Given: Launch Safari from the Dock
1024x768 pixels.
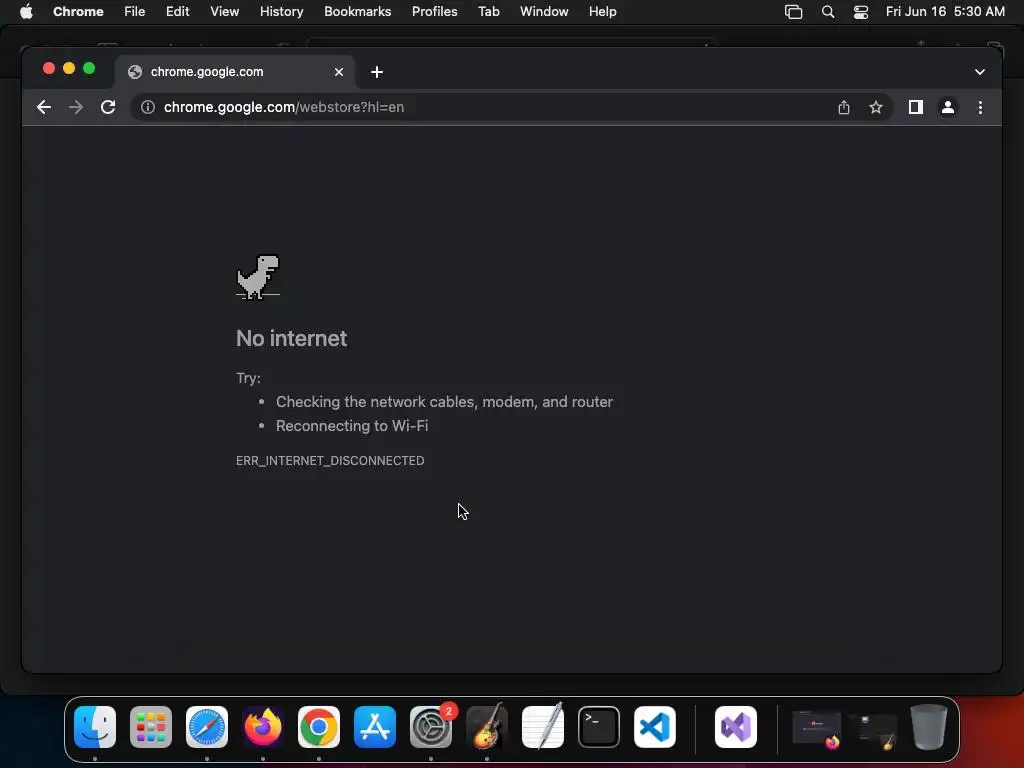Looking at the screenshot, I should 207,727.
